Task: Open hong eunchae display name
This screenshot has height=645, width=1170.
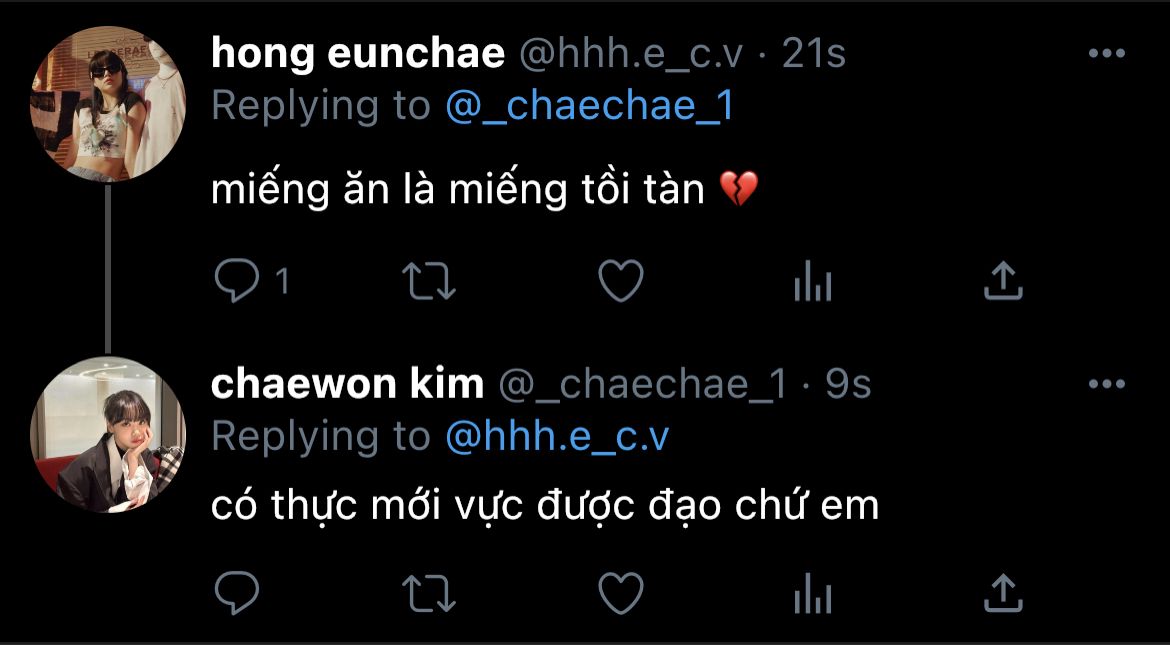Action: click(x=358, y=54)
